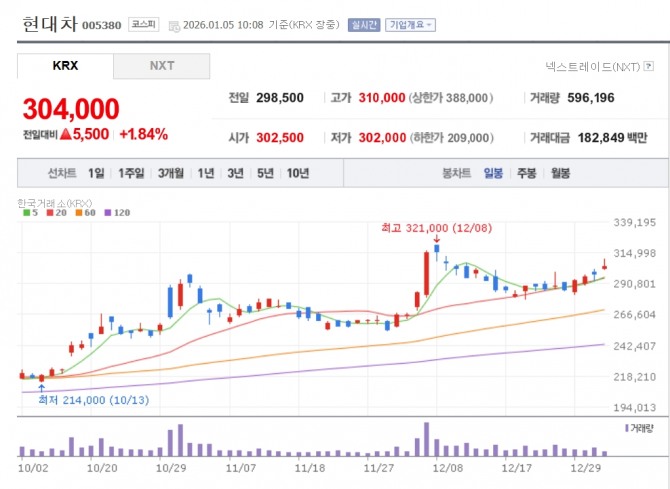Select the 1년 line chart period
This screenshot has height=489, width=670.
(206, 173)
